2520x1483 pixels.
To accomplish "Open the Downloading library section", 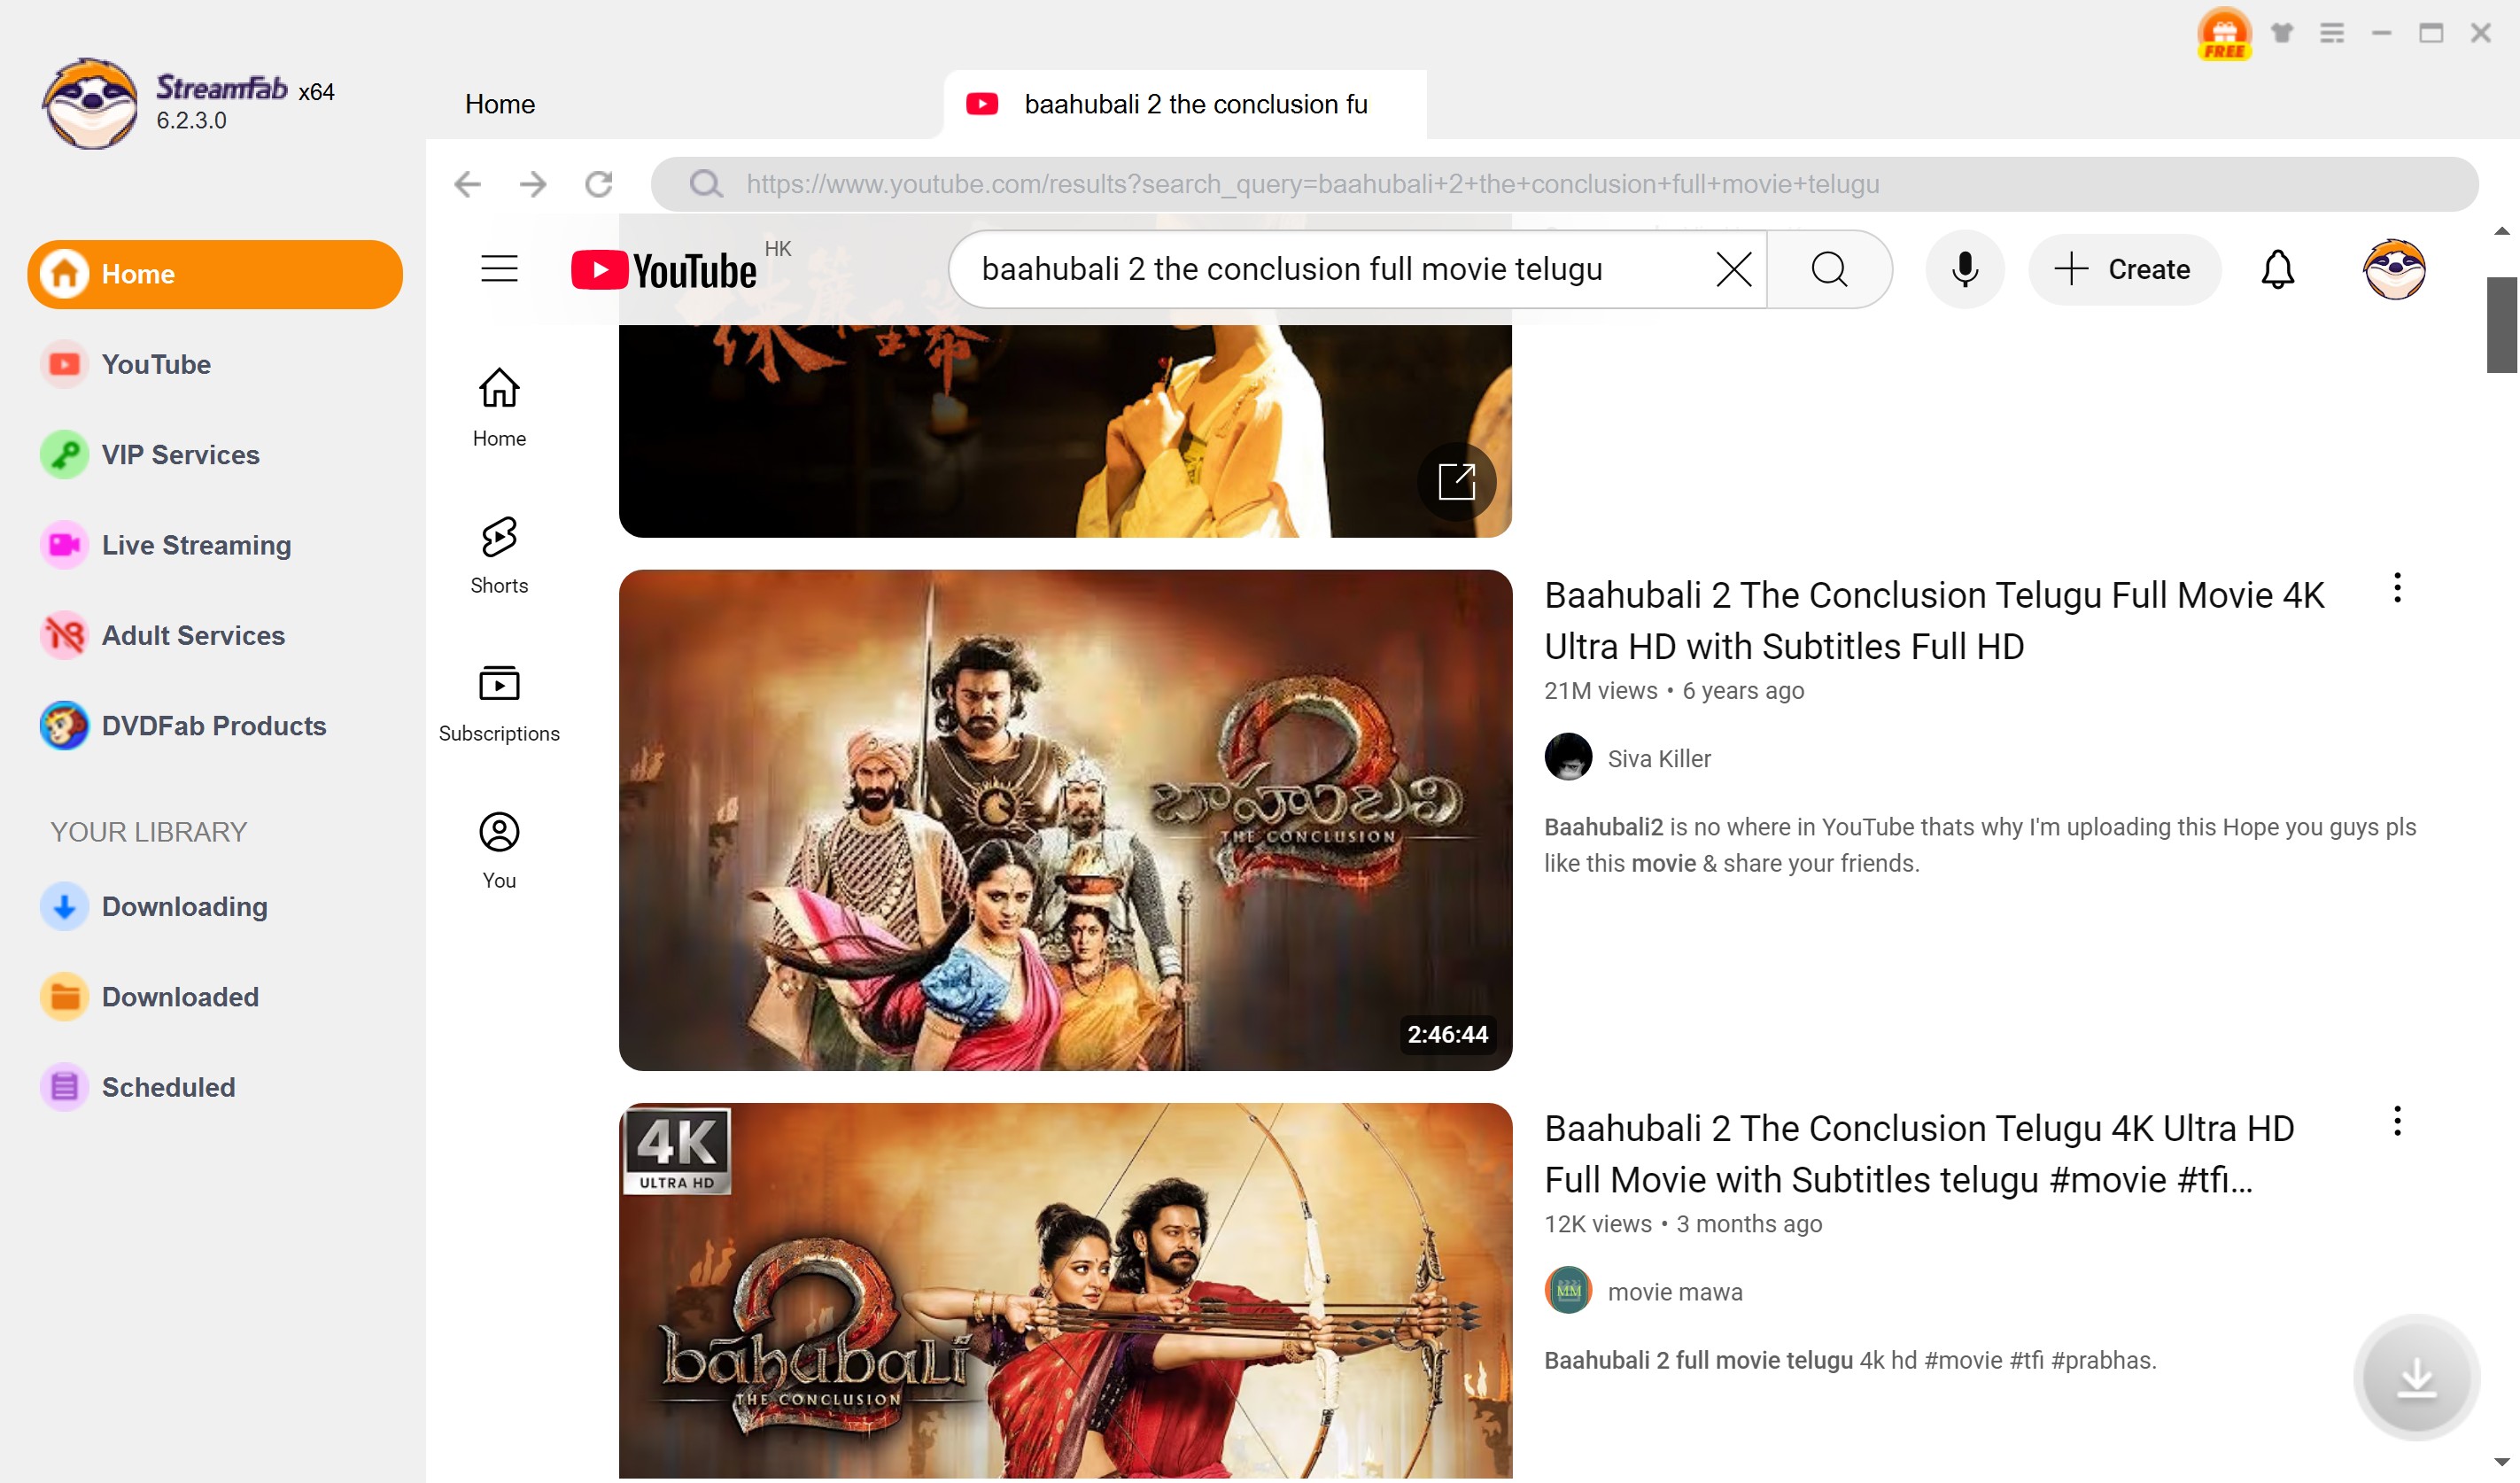I will point(215,906).
